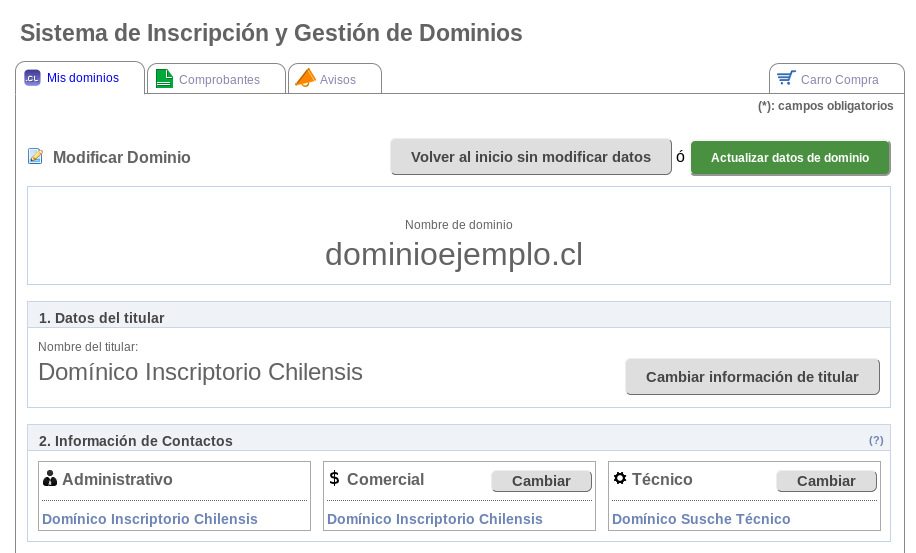Click the green document Comprobantes icon
Image resolution: width=916 pixels, height=553 pixels.
164,79
